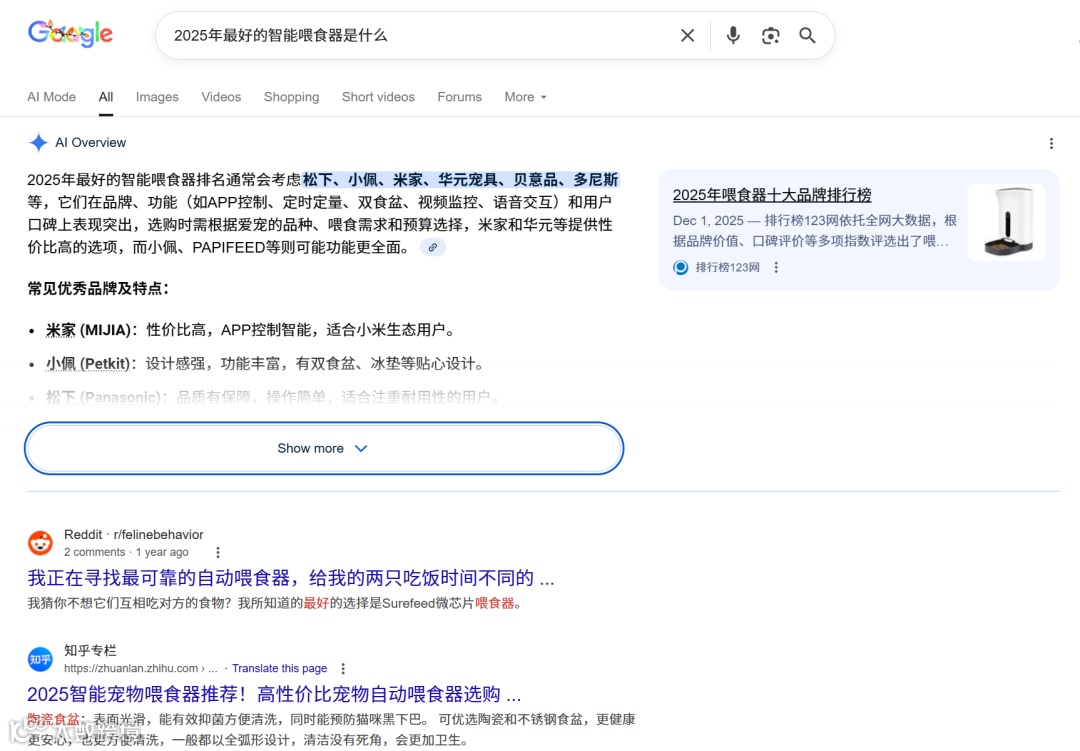Click the Reddit favicon
The height and width of the screenshot is (751, 1080).
(x=40, y=543)
